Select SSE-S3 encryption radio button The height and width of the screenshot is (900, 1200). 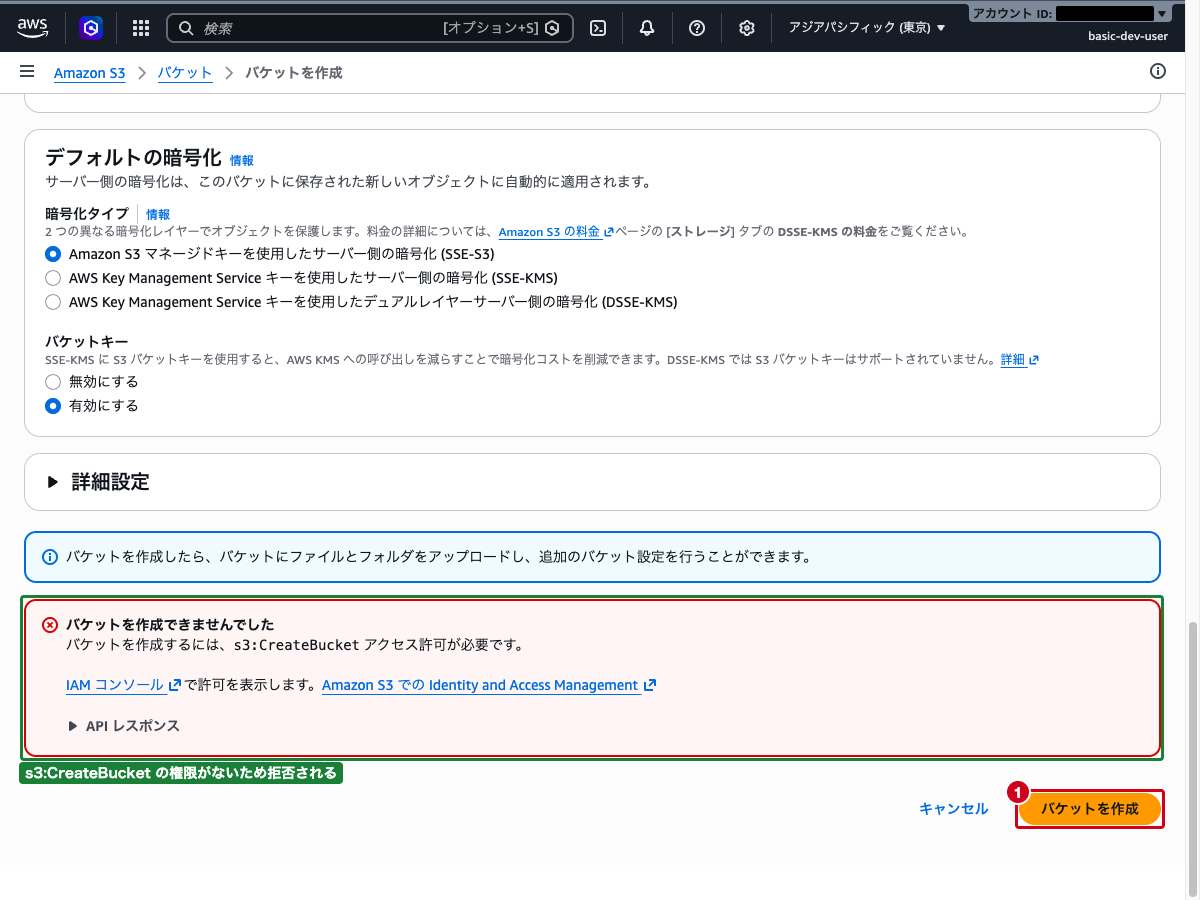(x=53, y=254)
